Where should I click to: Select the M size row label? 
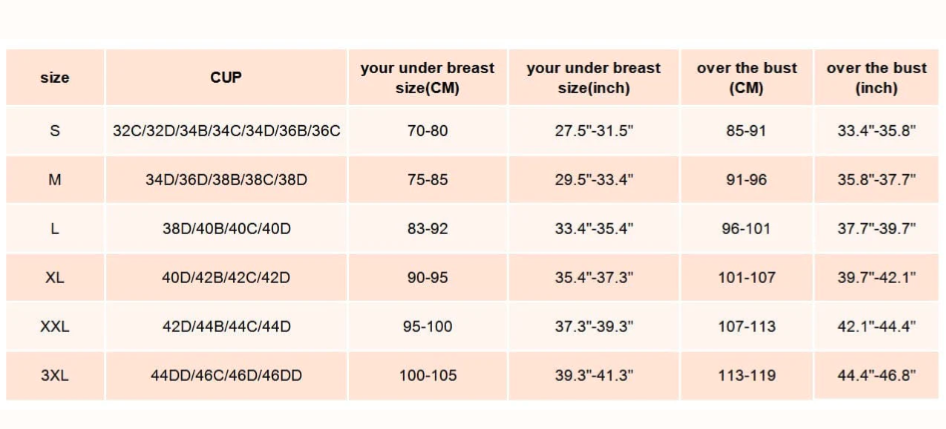55,180
